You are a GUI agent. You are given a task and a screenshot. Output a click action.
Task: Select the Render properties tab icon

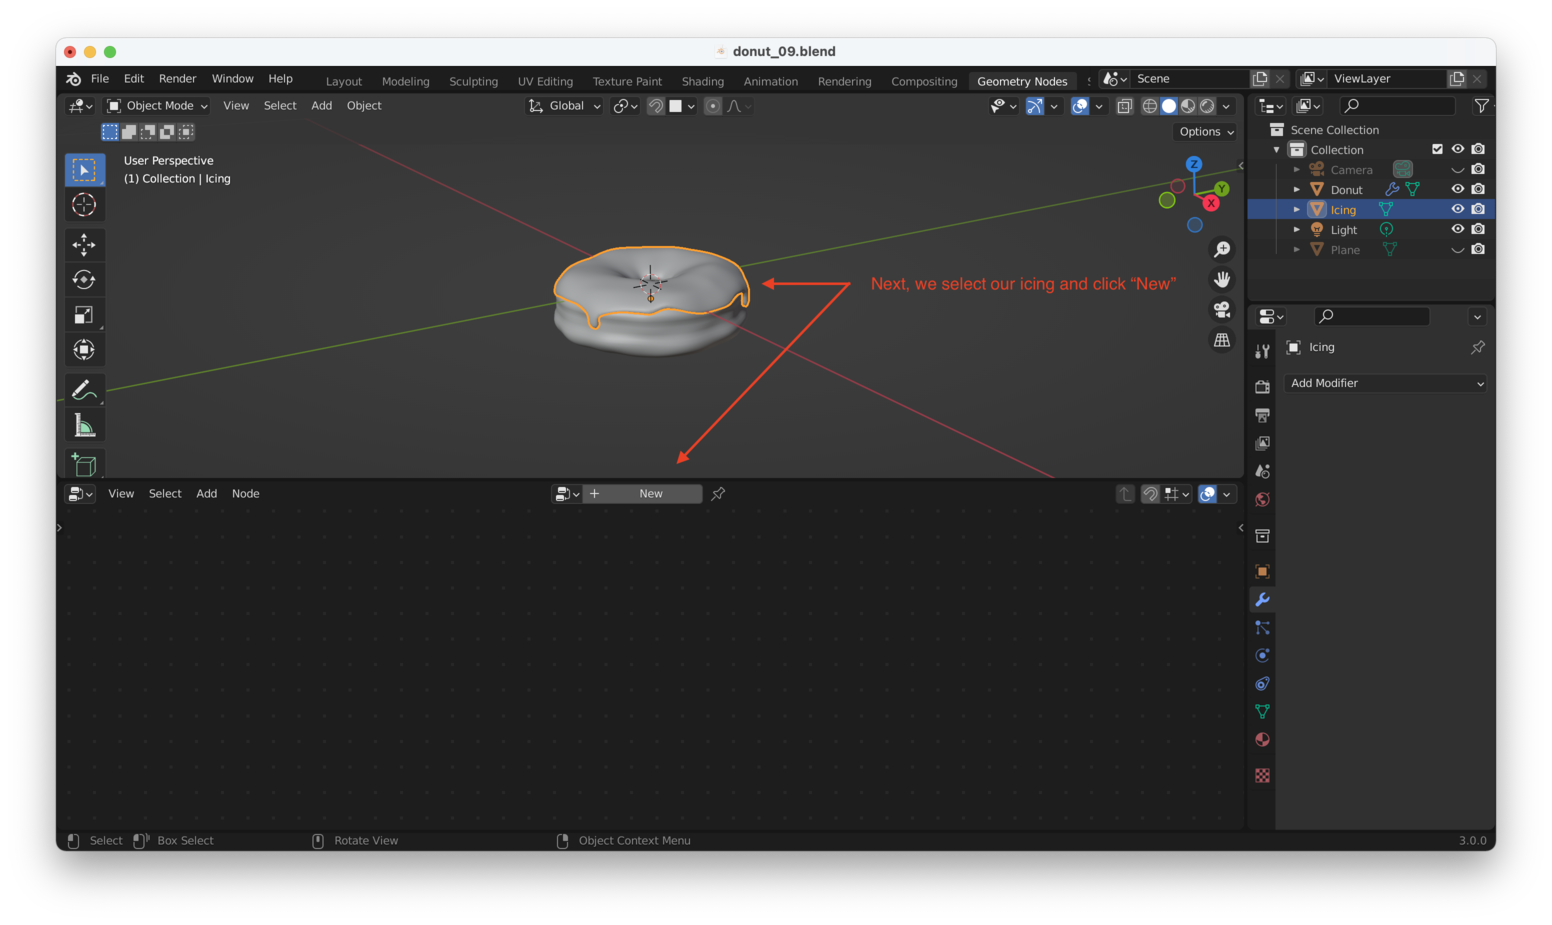coord(1262,386)
